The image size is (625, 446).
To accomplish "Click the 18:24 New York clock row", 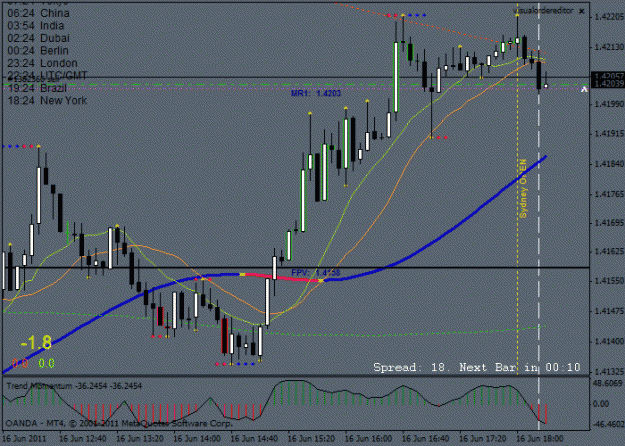I will 47,100.
